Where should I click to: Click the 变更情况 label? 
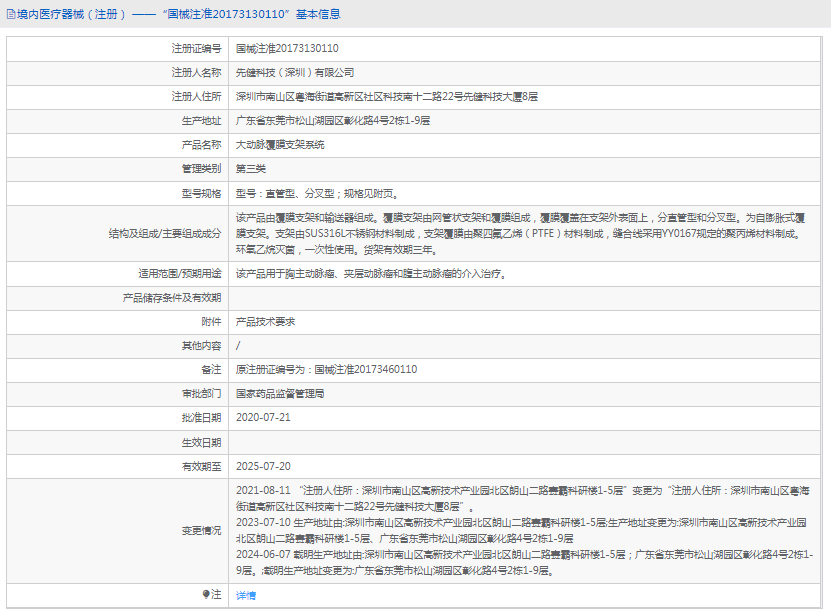point(201,530)
